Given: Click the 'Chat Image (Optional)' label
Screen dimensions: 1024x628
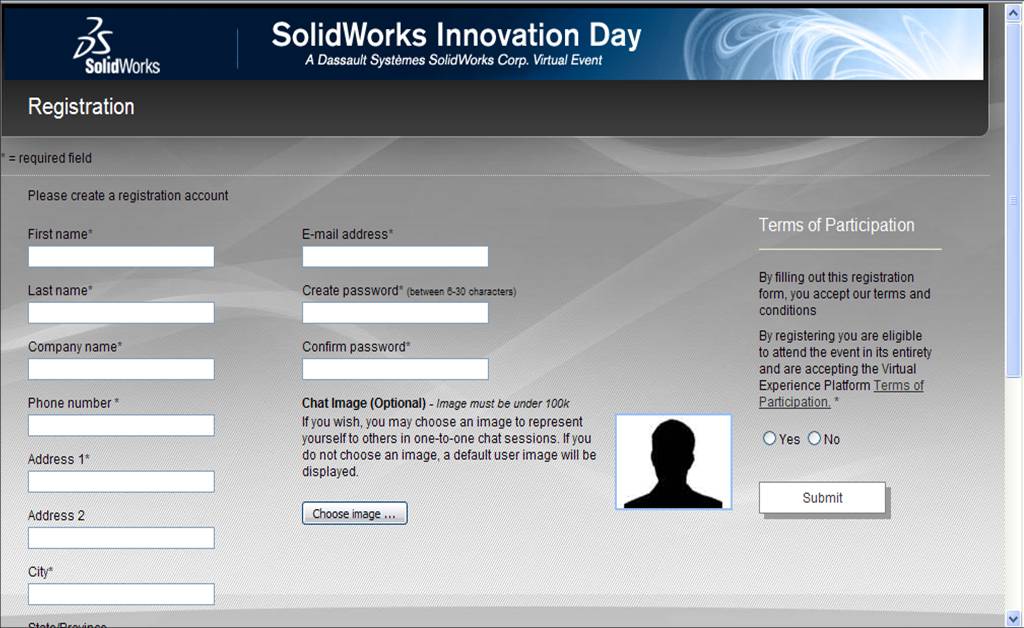Looking at the screenshot, I should [364, 403].
